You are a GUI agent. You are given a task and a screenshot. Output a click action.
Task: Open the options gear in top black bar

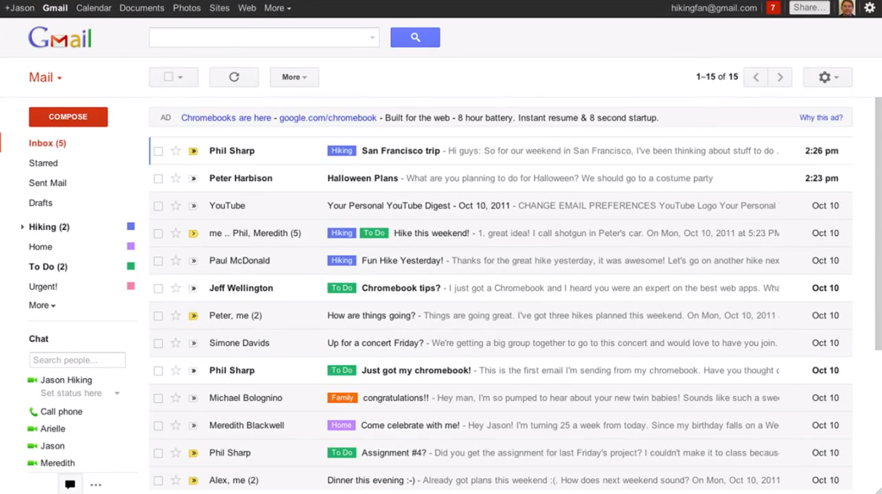[x=870, y=8]
